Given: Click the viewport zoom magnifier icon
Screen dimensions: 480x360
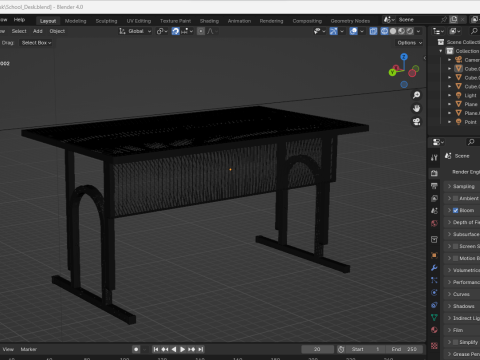Looking at the screenshot, I should pos(416,95).
